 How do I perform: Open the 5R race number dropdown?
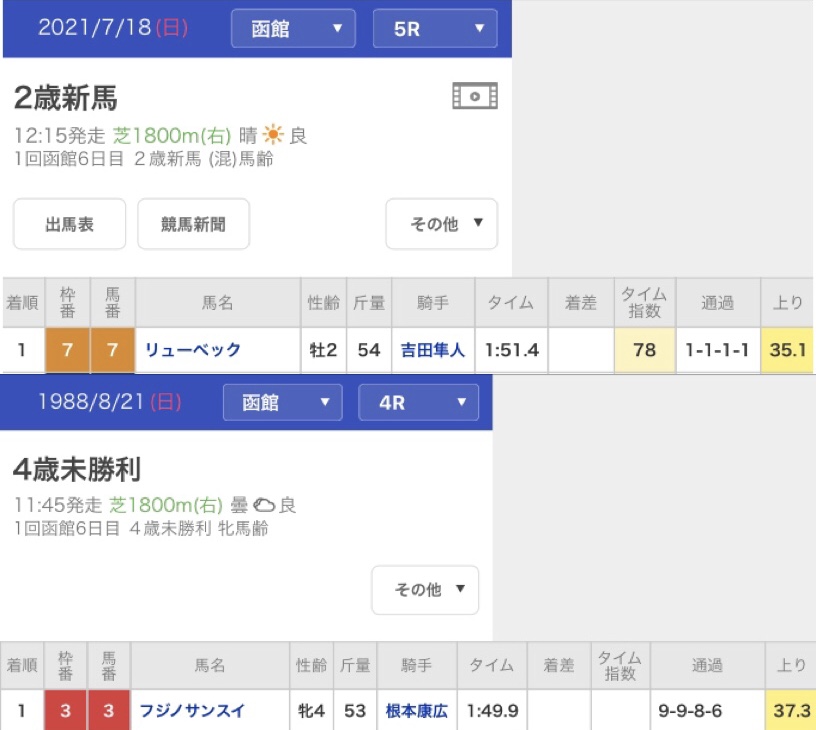coord(434,29)
